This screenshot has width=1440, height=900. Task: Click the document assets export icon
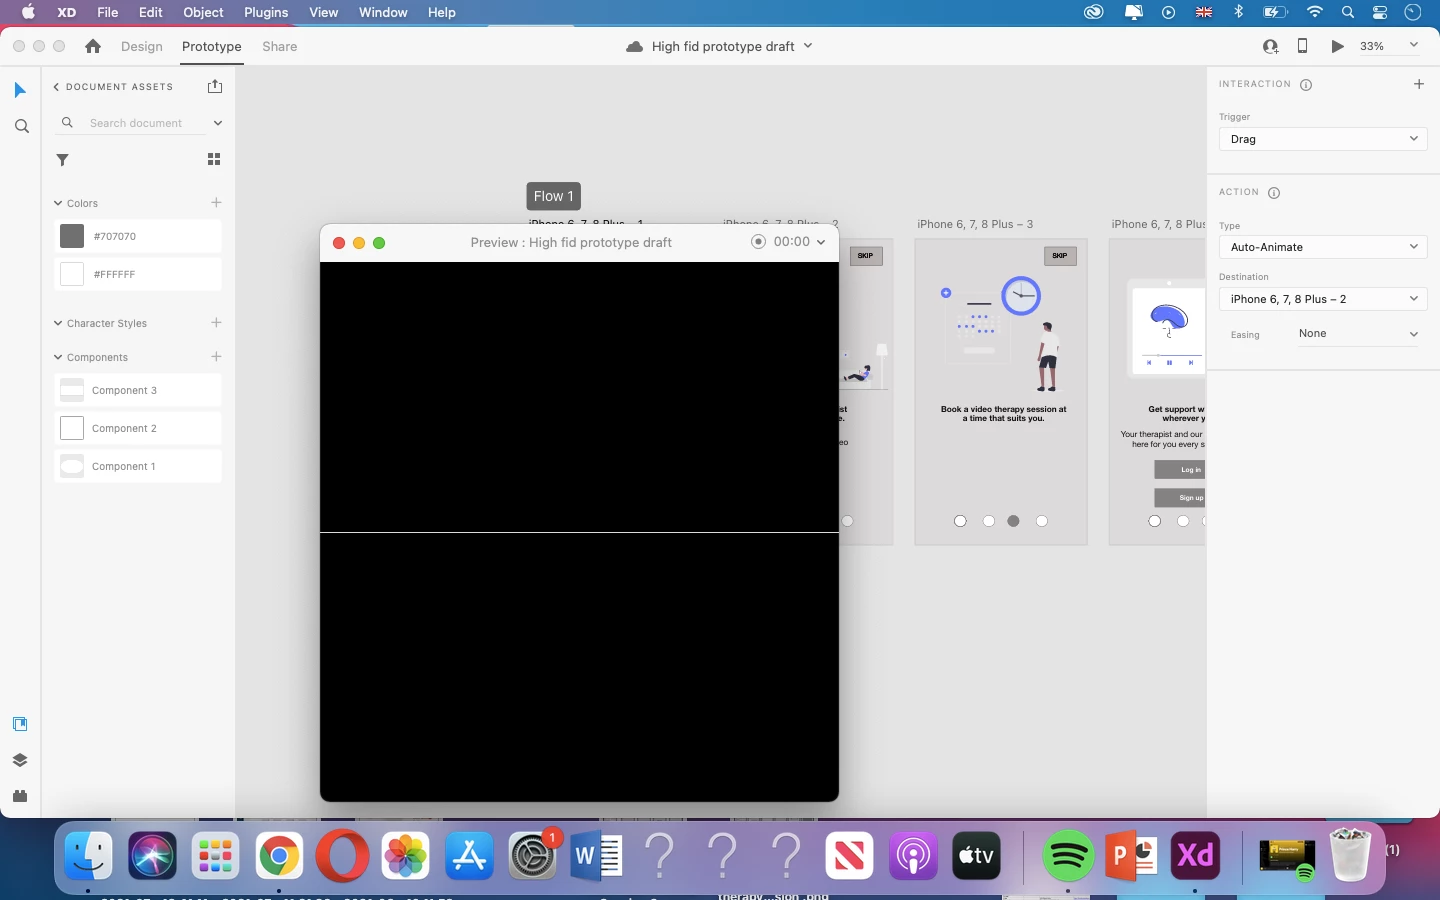click(215, 87)
